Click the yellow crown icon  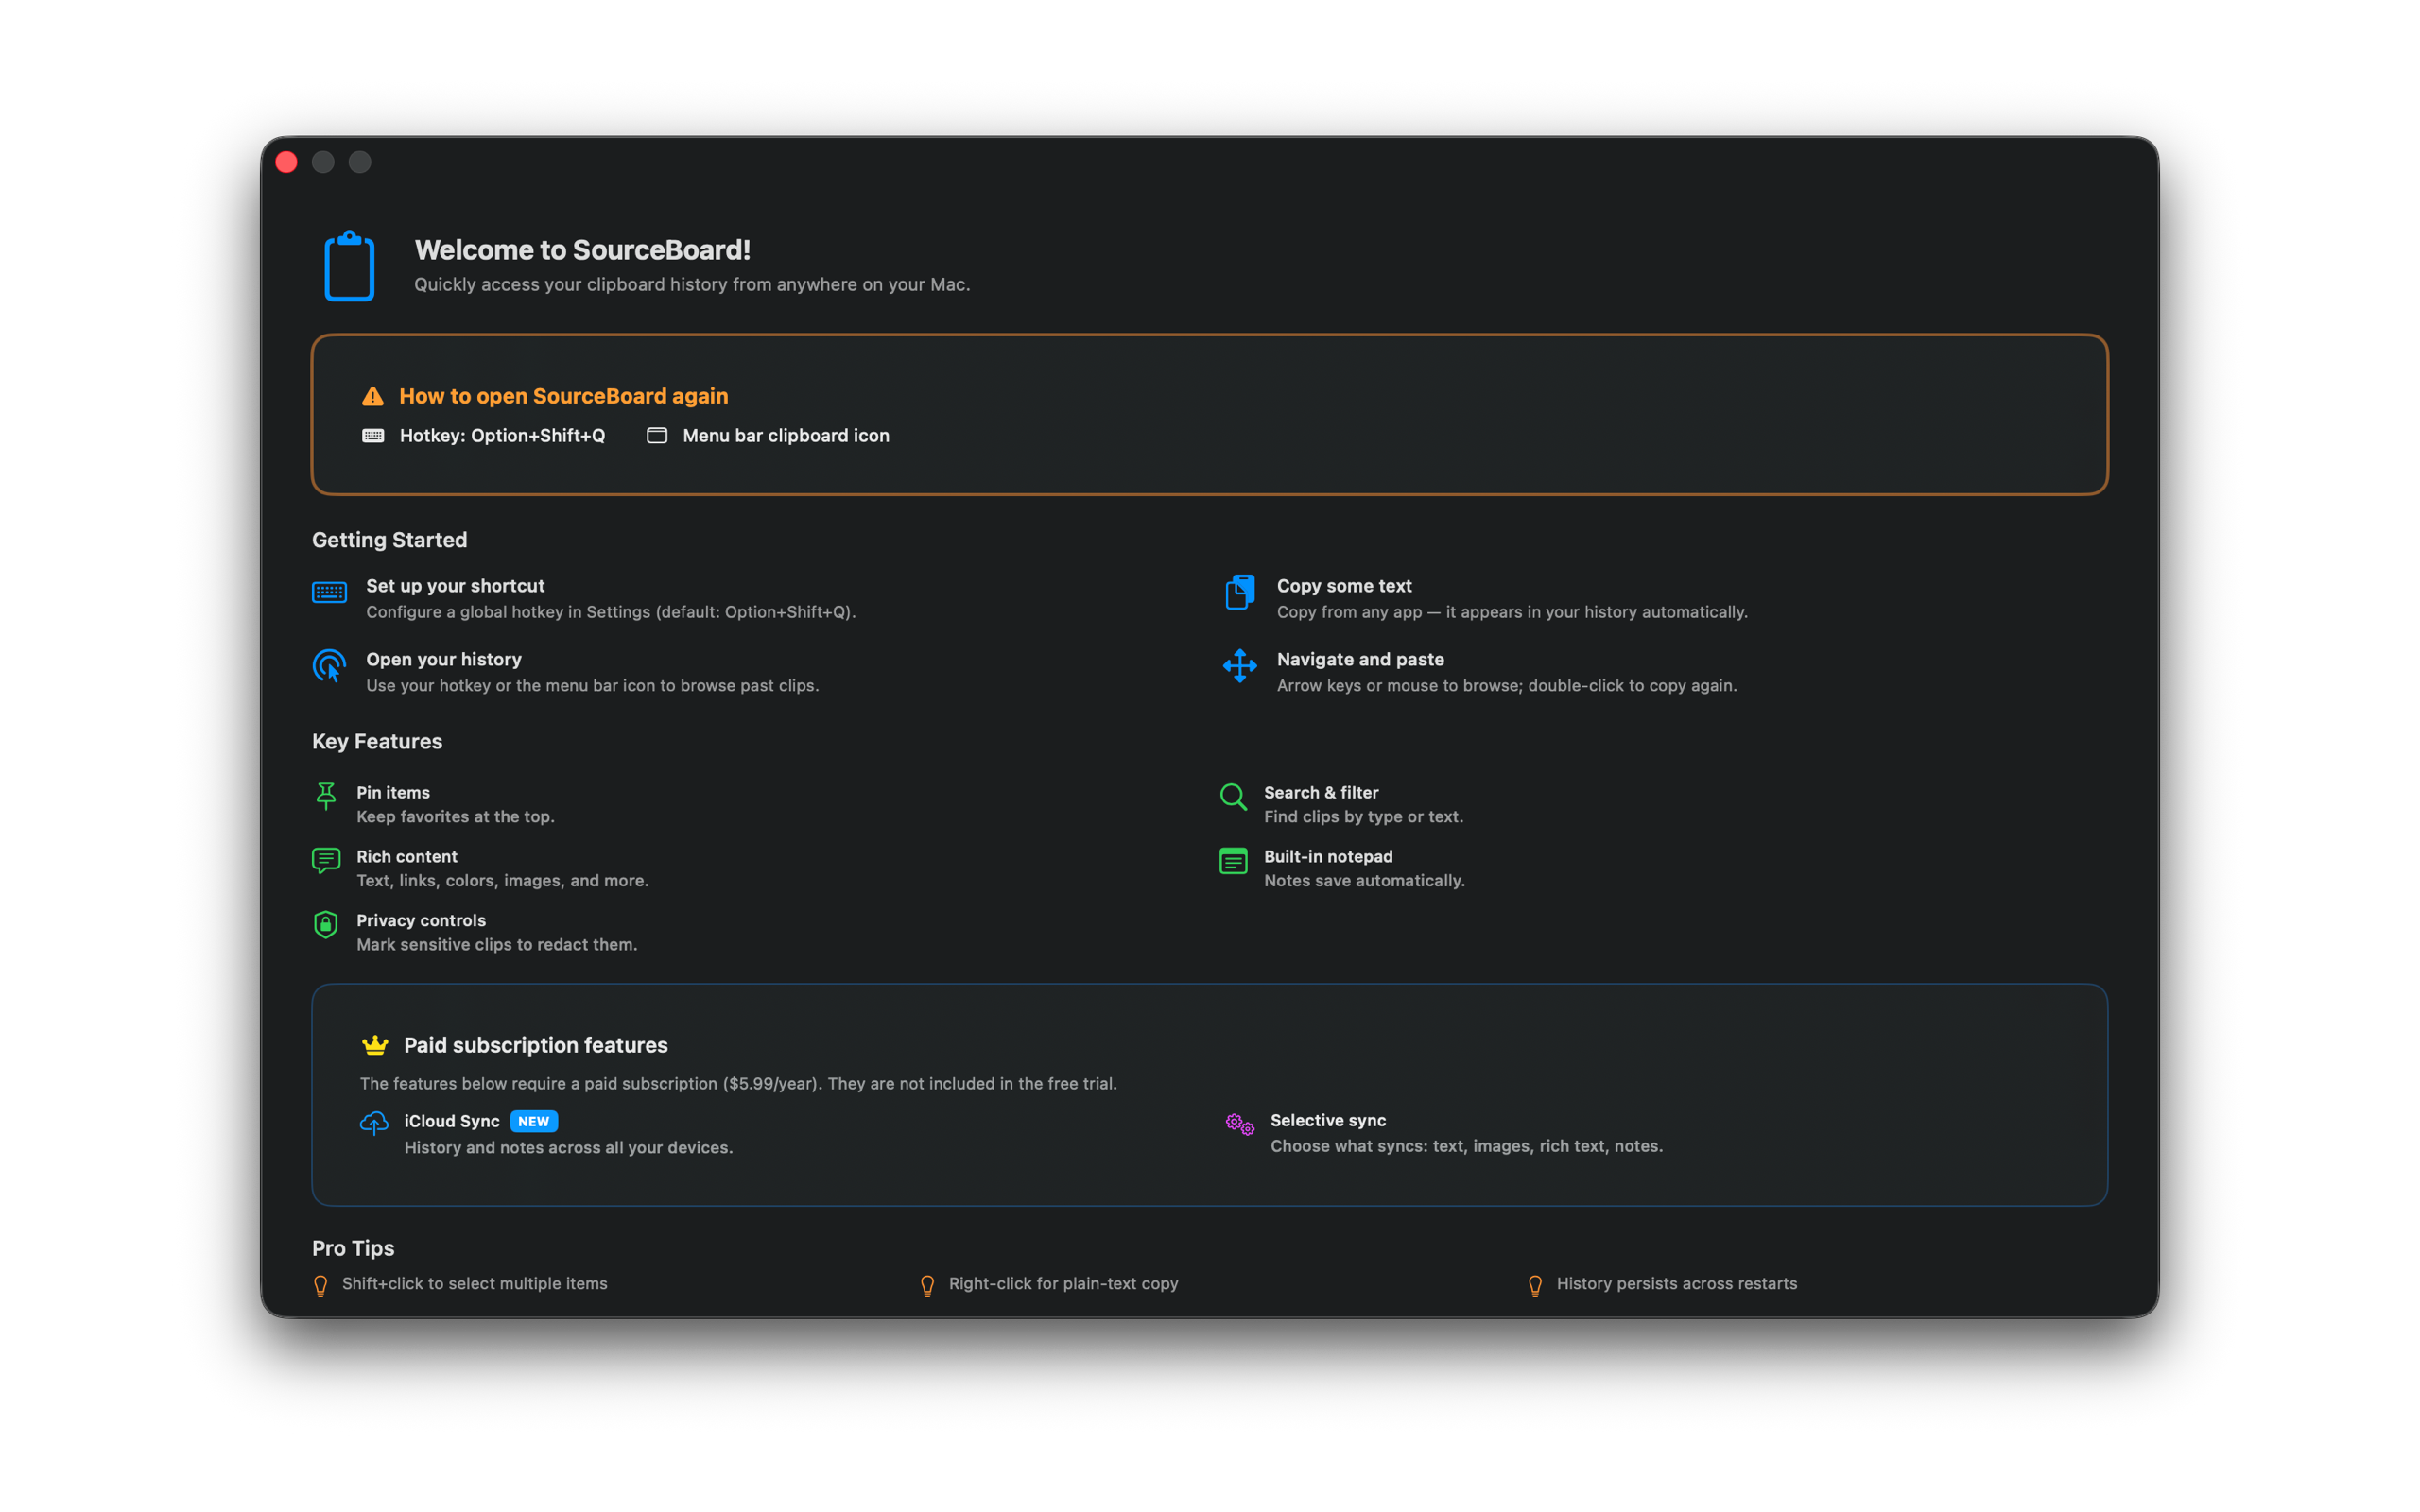[375, 1045]
